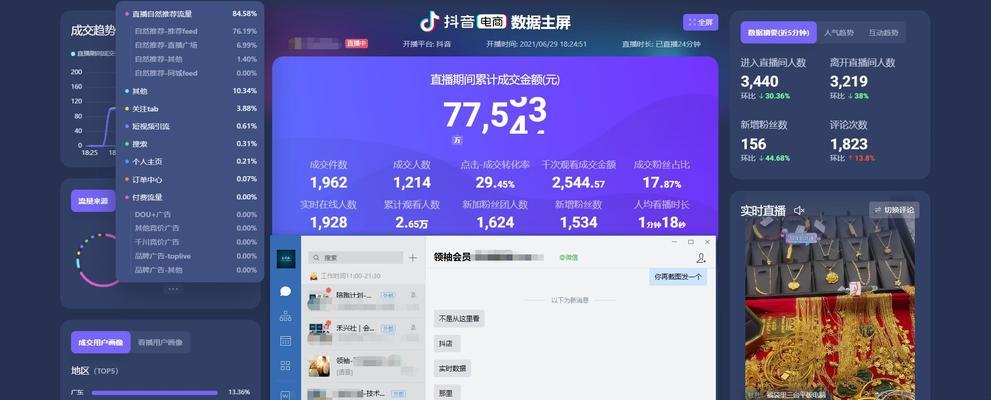Click the 短视频引流 traffic row

click(x=190, y=126)
